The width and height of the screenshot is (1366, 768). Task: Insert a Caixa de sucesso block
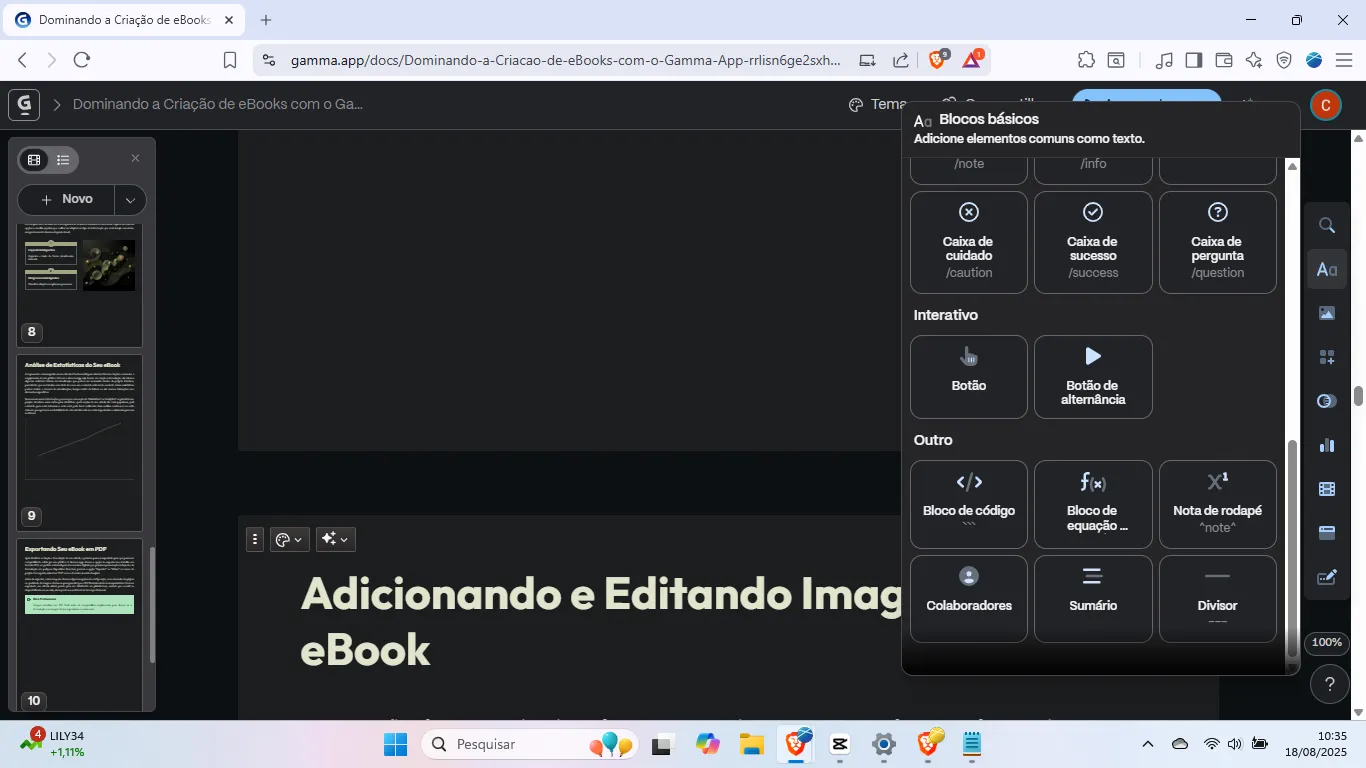[x=1093, y=242]
